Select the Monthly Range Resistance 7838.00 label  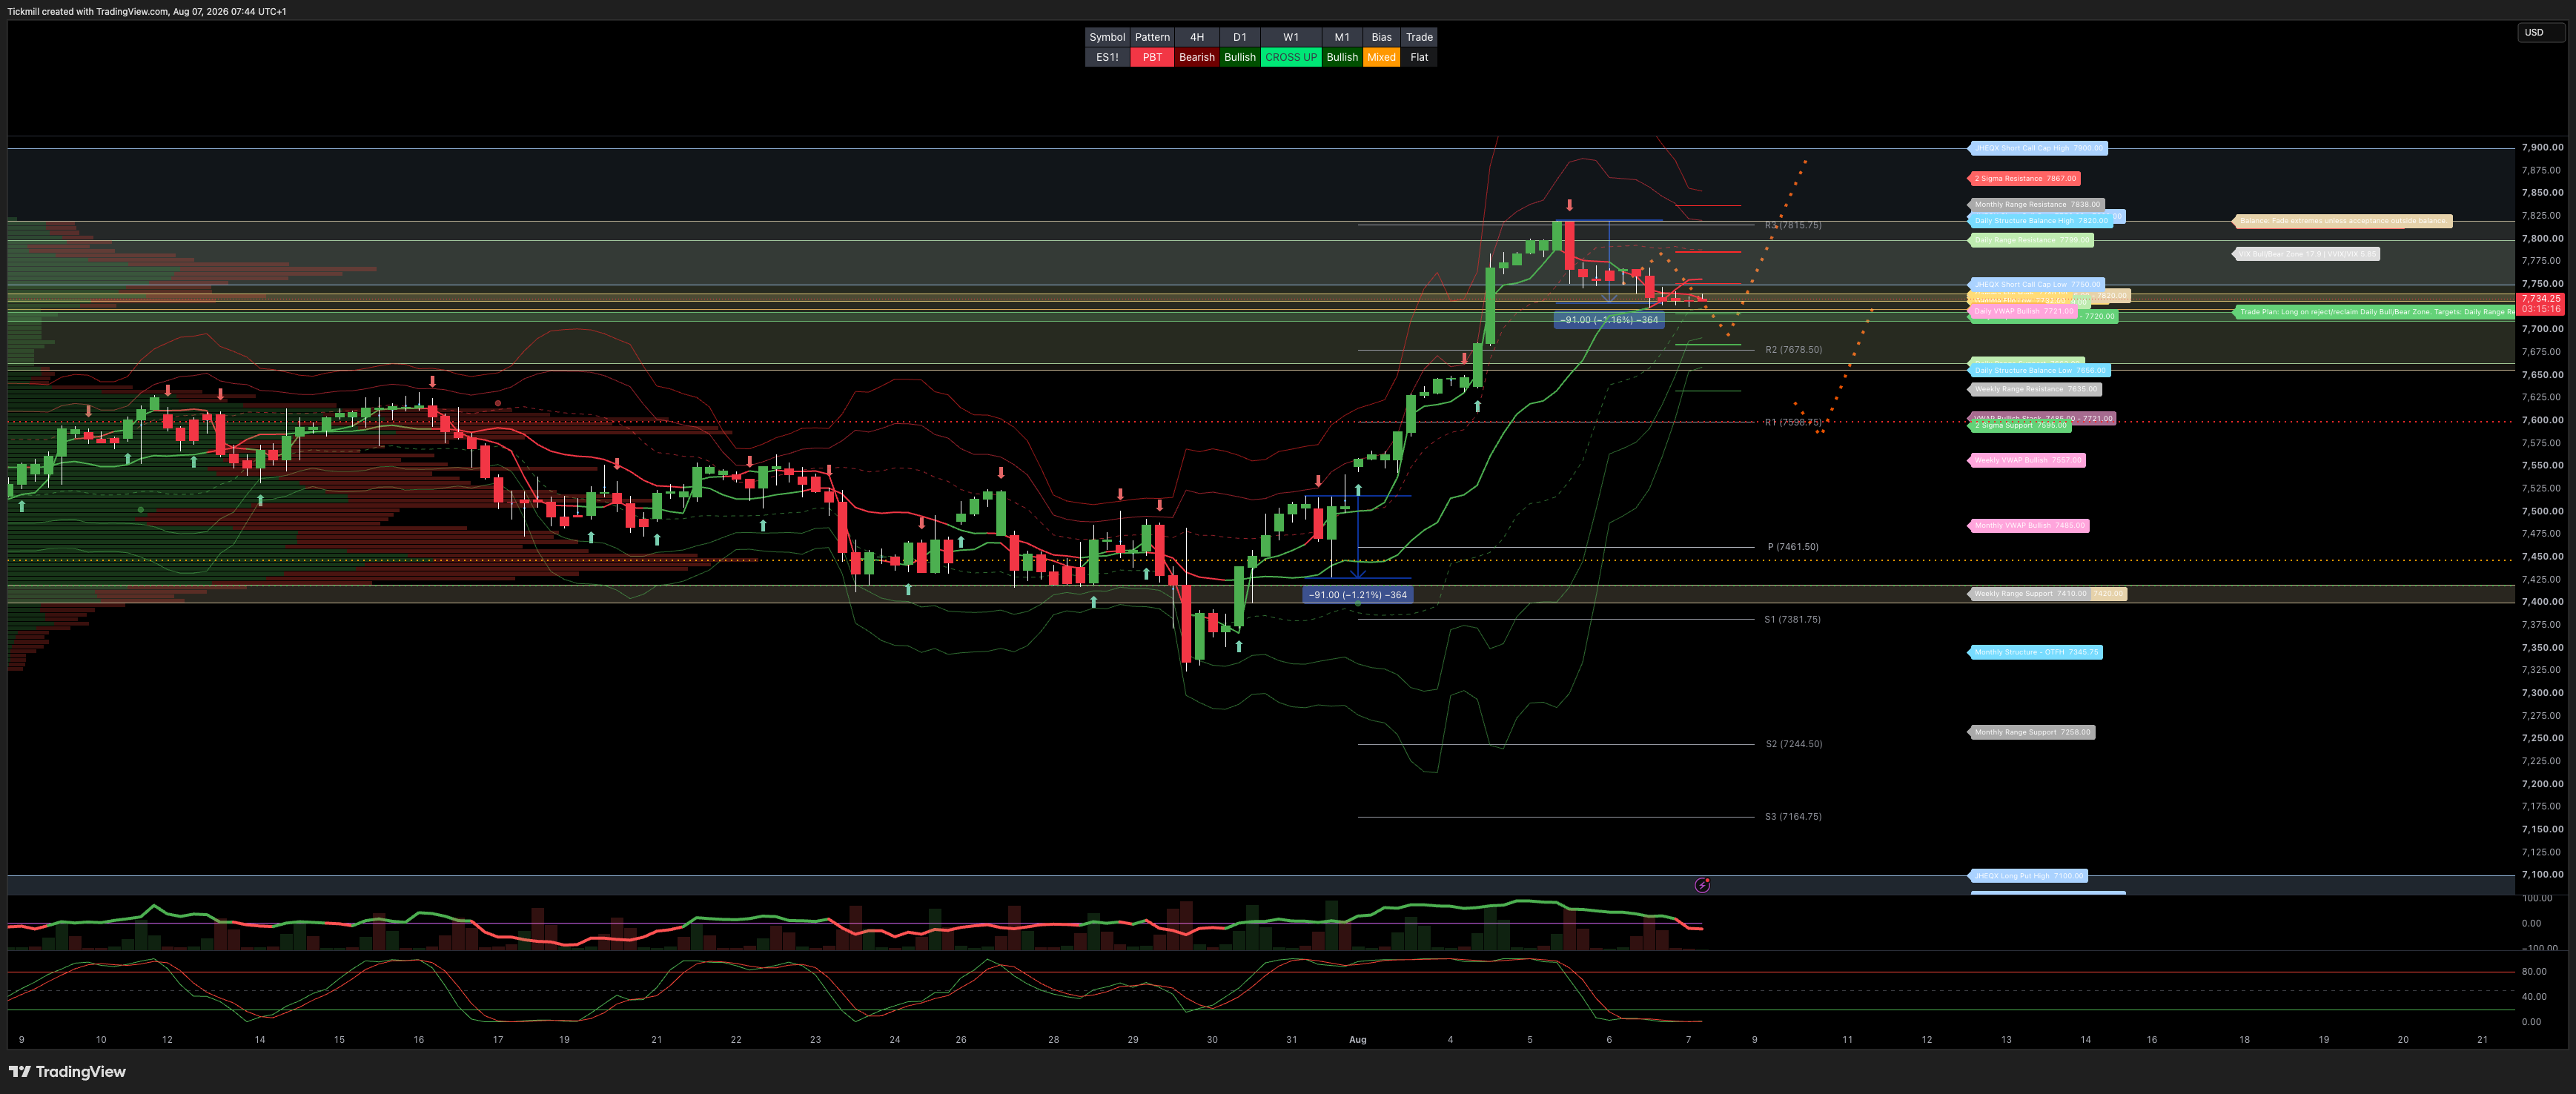coord(2036,204)
